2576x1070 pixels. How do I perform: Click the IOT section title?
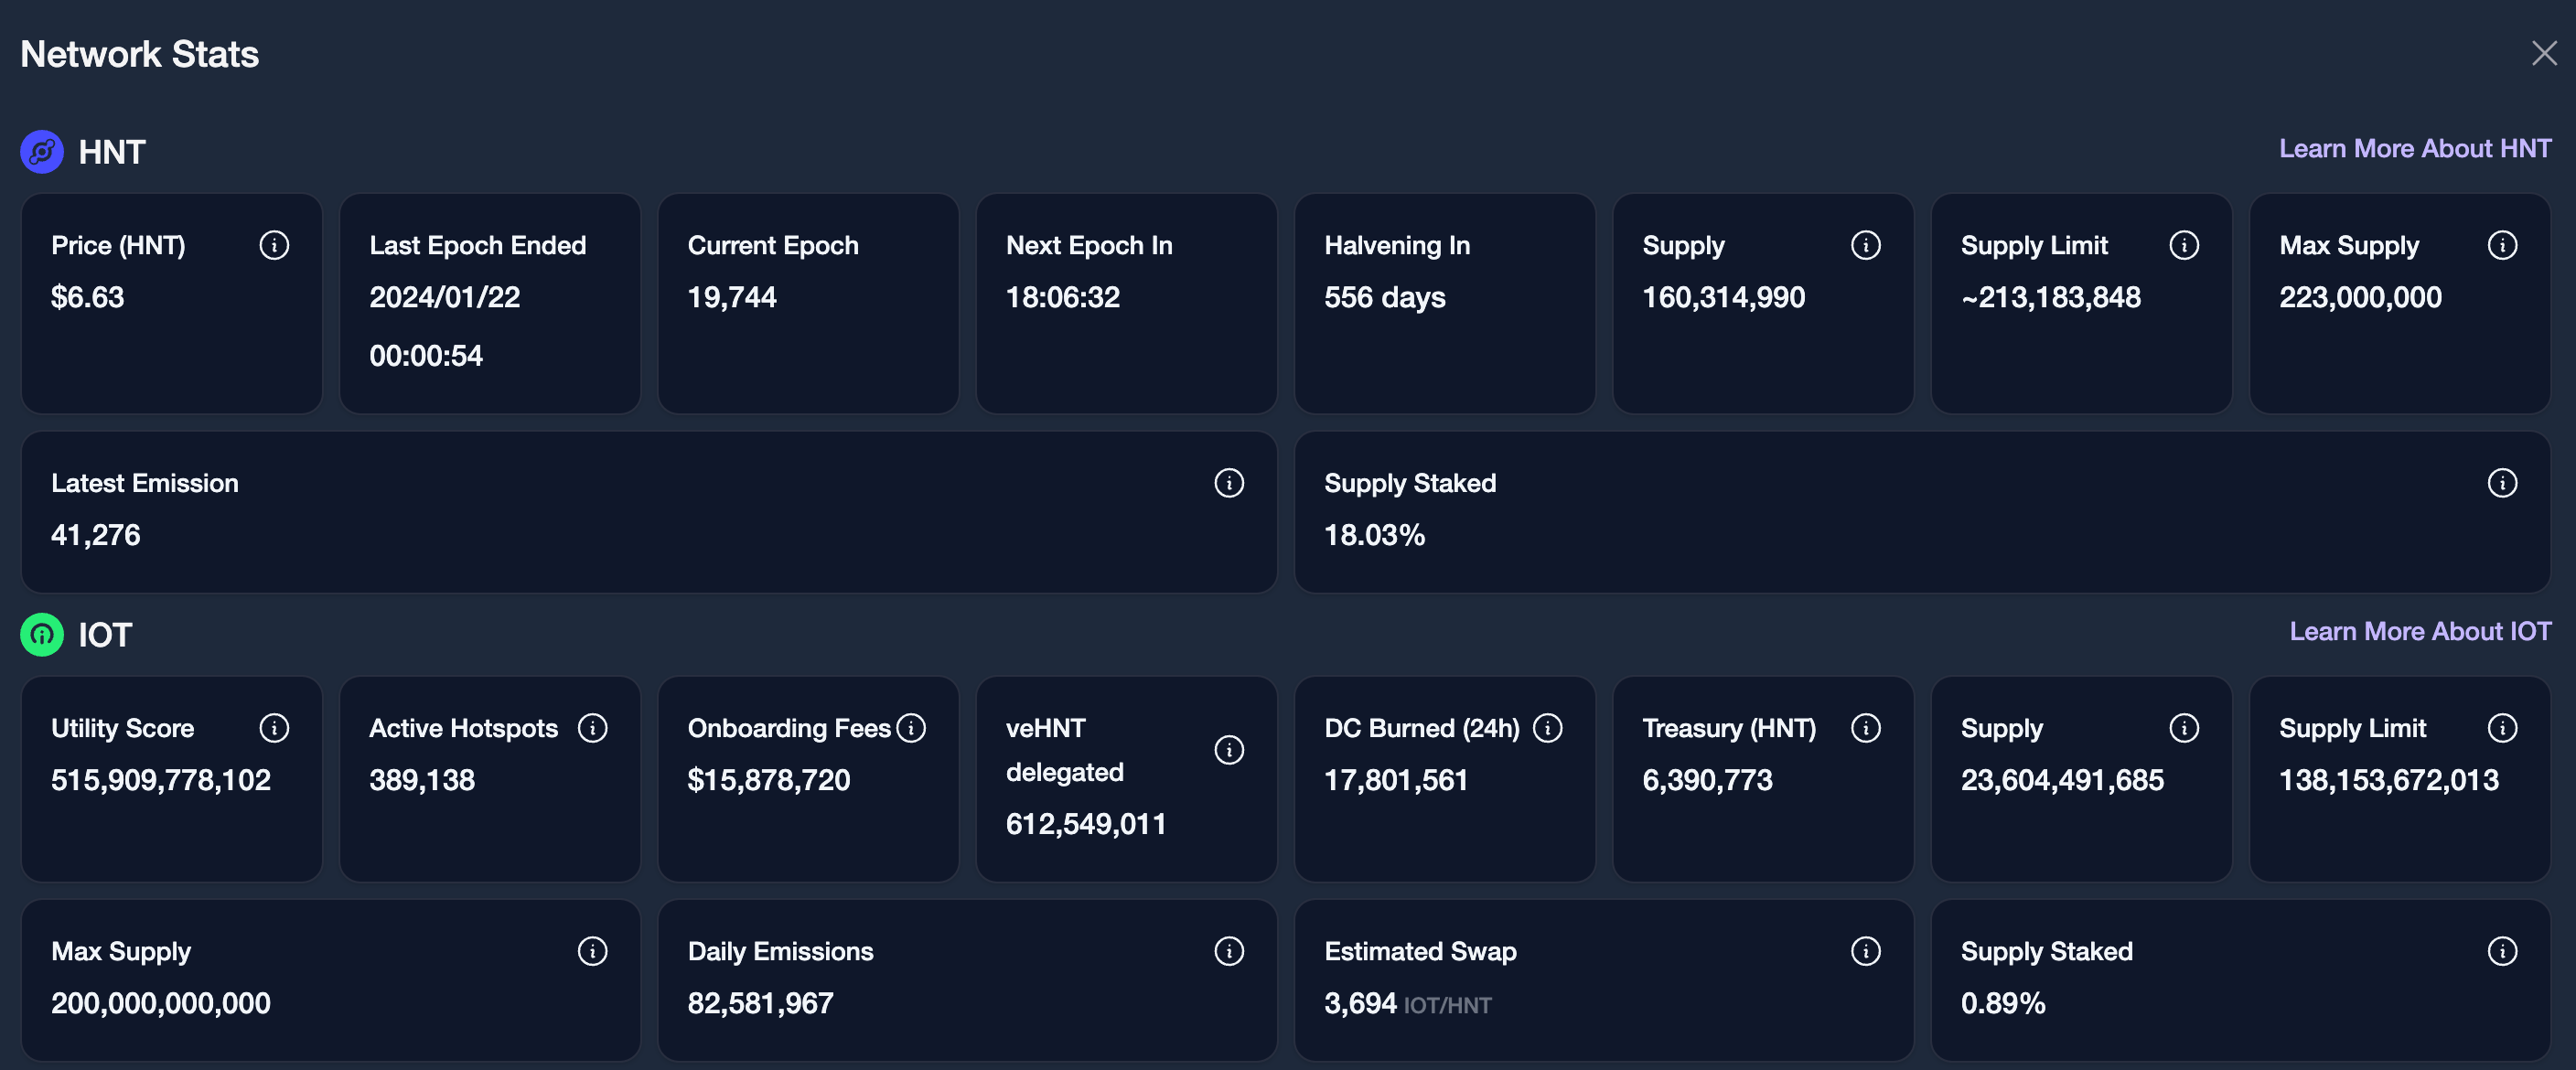click(x=105, y=635)
